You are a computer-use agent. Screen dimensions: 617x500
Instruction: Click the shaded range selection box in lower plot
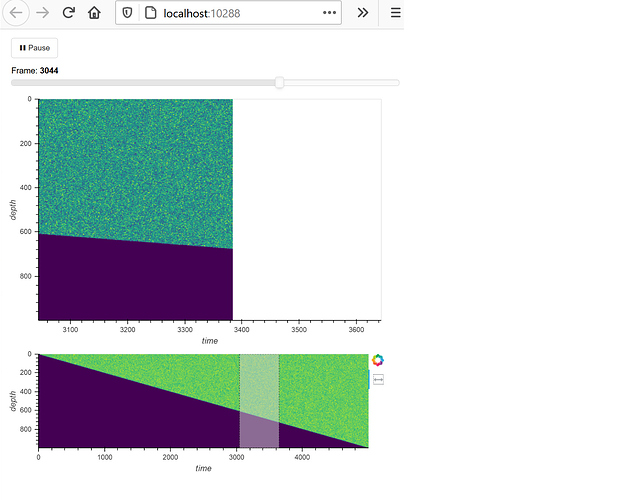click(x=259, y=400)
